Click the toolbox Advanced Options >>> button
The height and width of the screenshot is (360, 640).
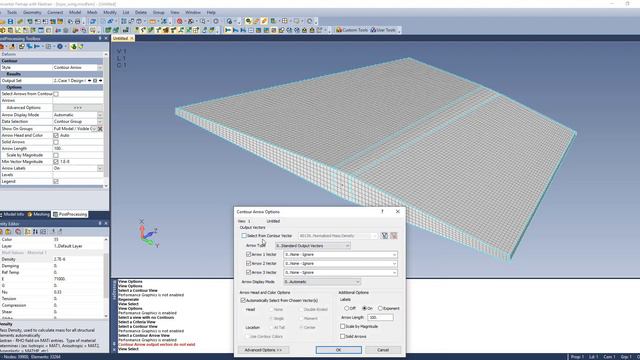coord(78,108)
